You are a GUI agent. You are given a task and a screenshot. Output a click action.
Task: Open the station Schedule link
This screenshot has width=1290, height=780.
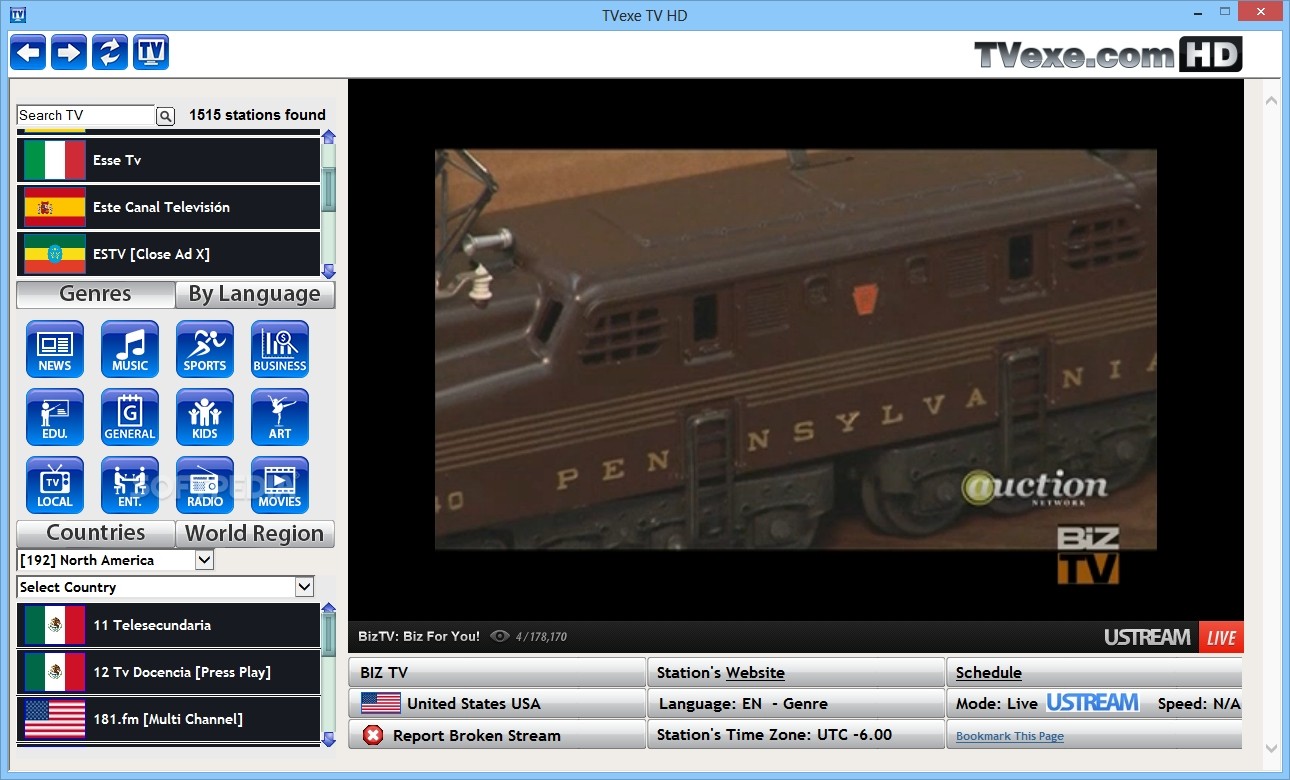click(989, 673)
